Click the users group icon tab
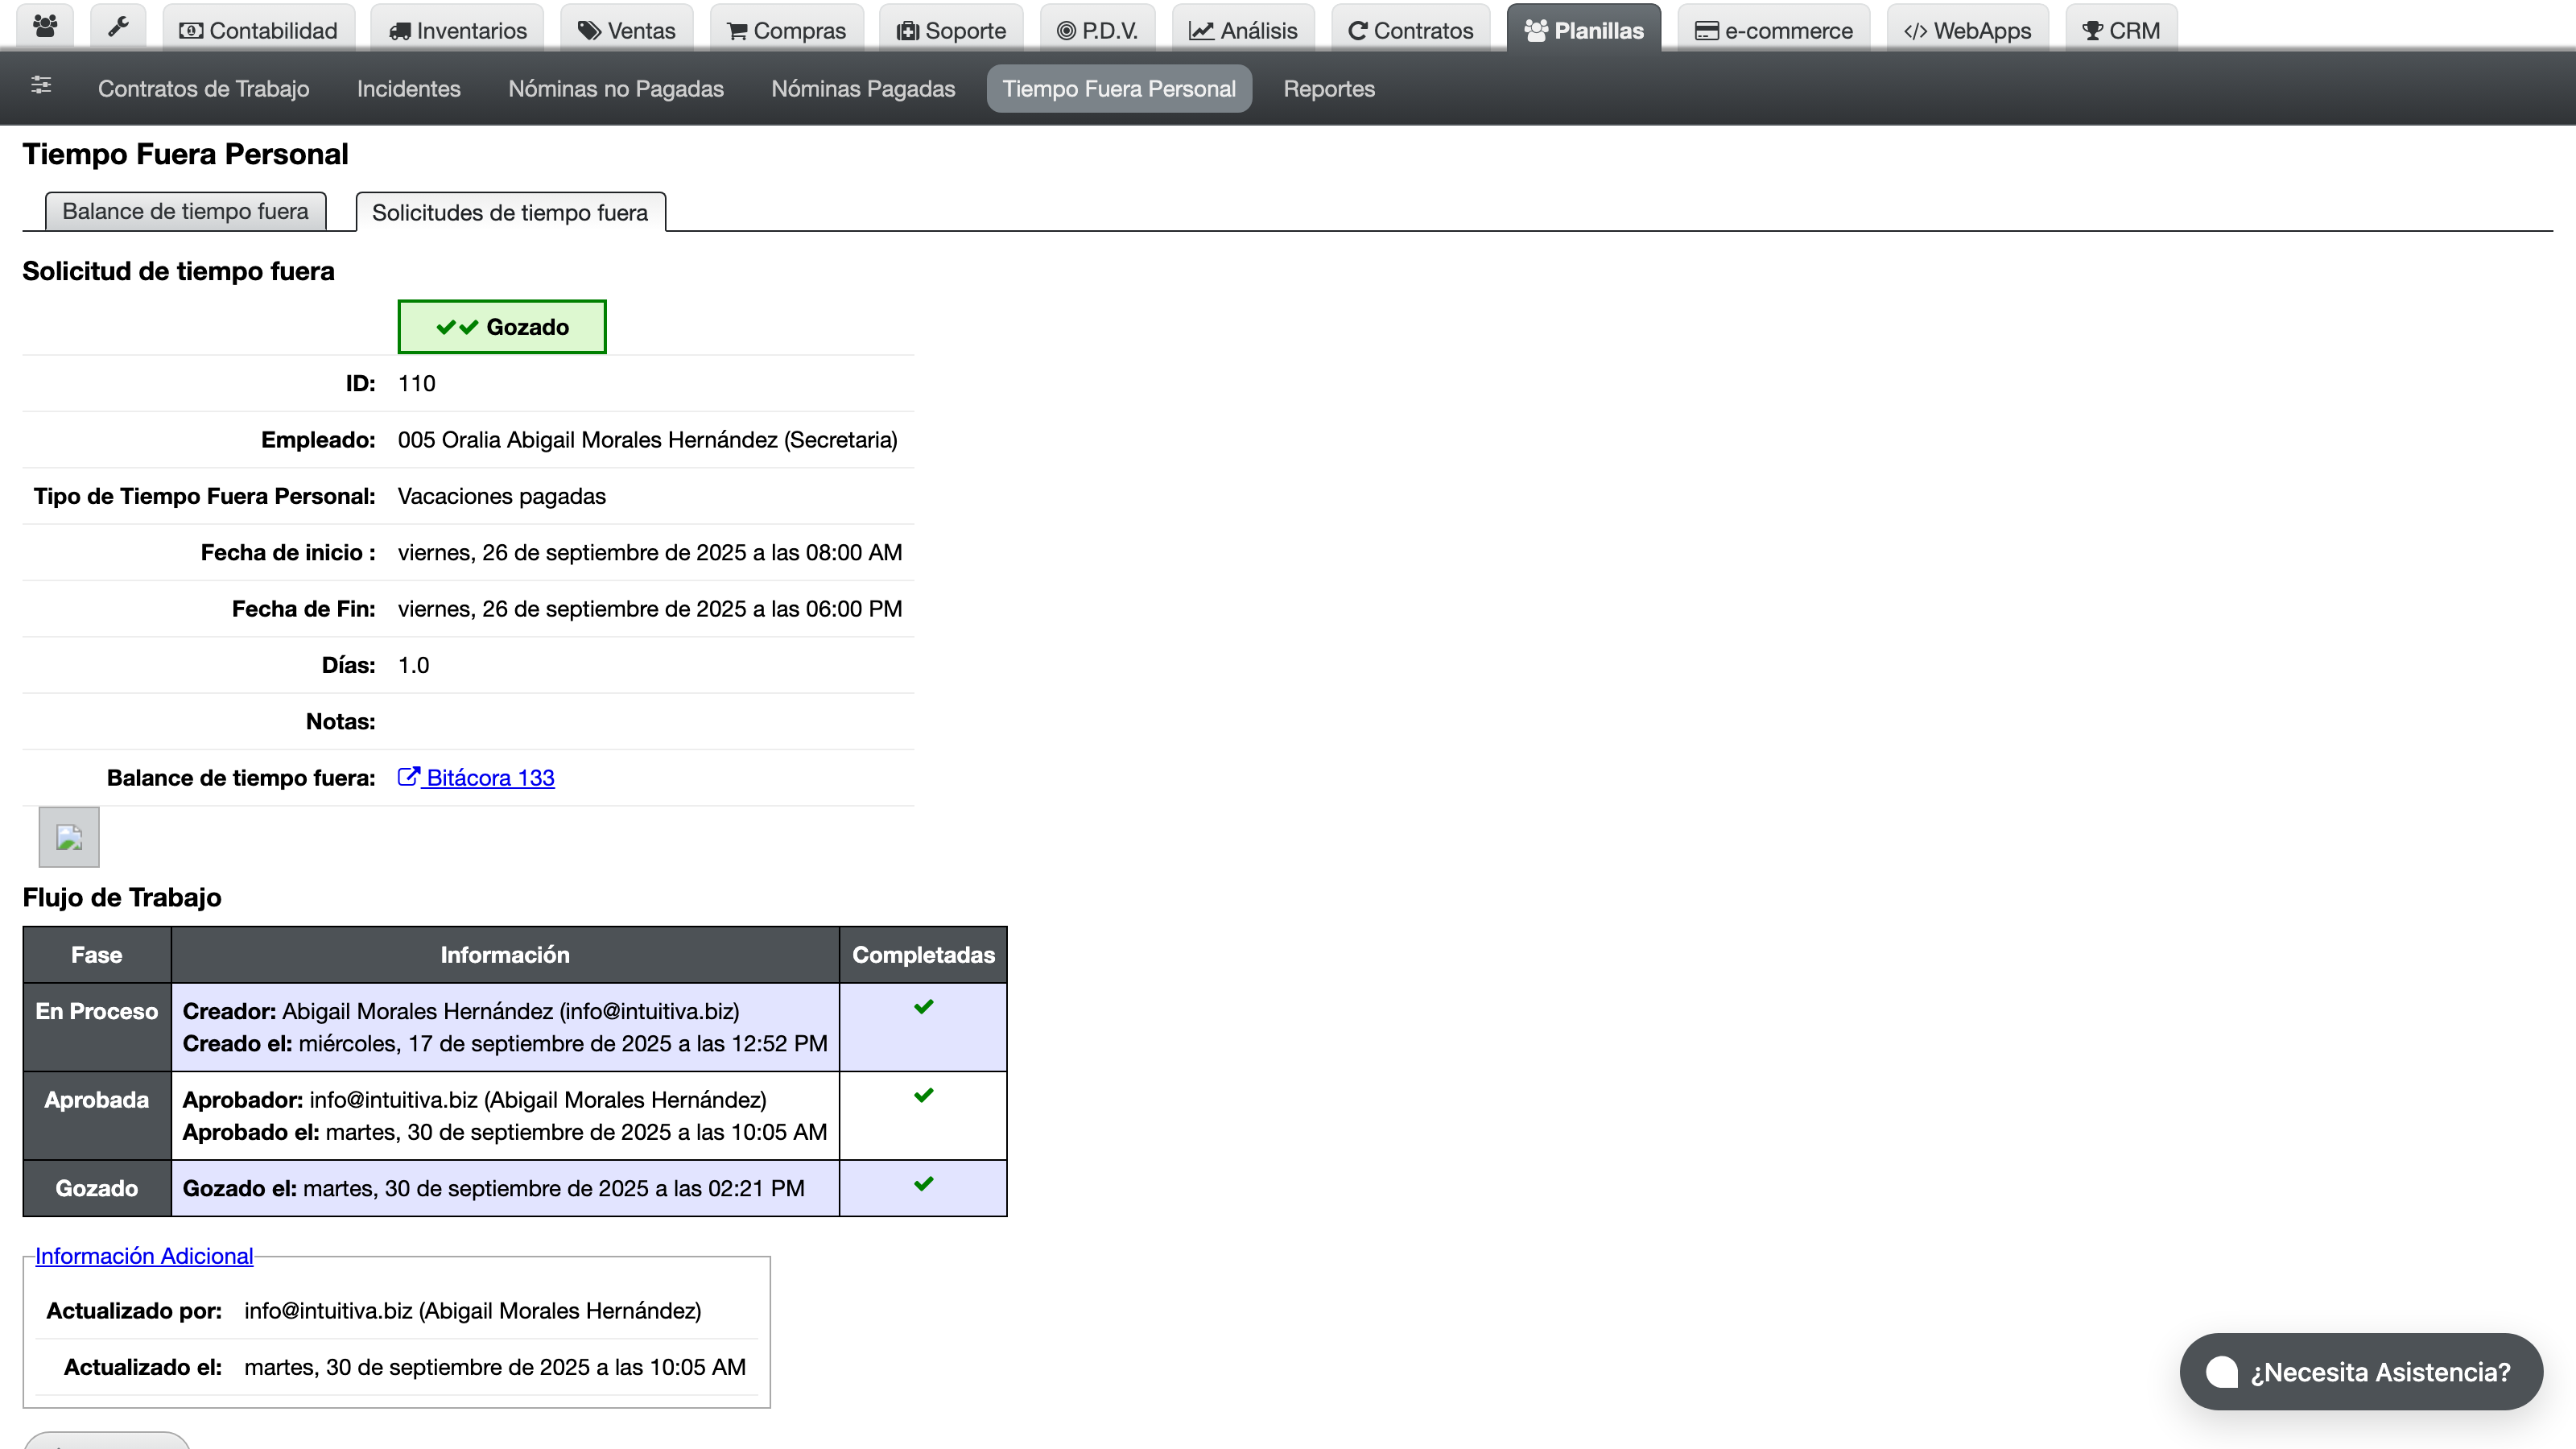This screenshot has height=1449, width=2576. tap(45, 27)
